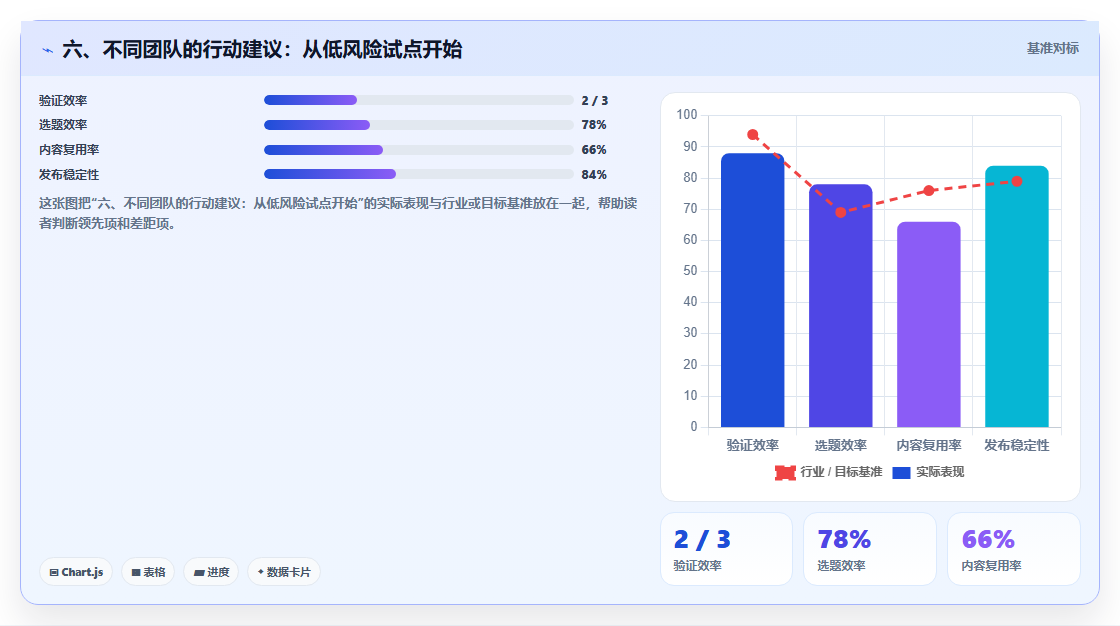Click the 100 y-axis tick label
This screenshot has width=1120, height=626.
point(686,114)
